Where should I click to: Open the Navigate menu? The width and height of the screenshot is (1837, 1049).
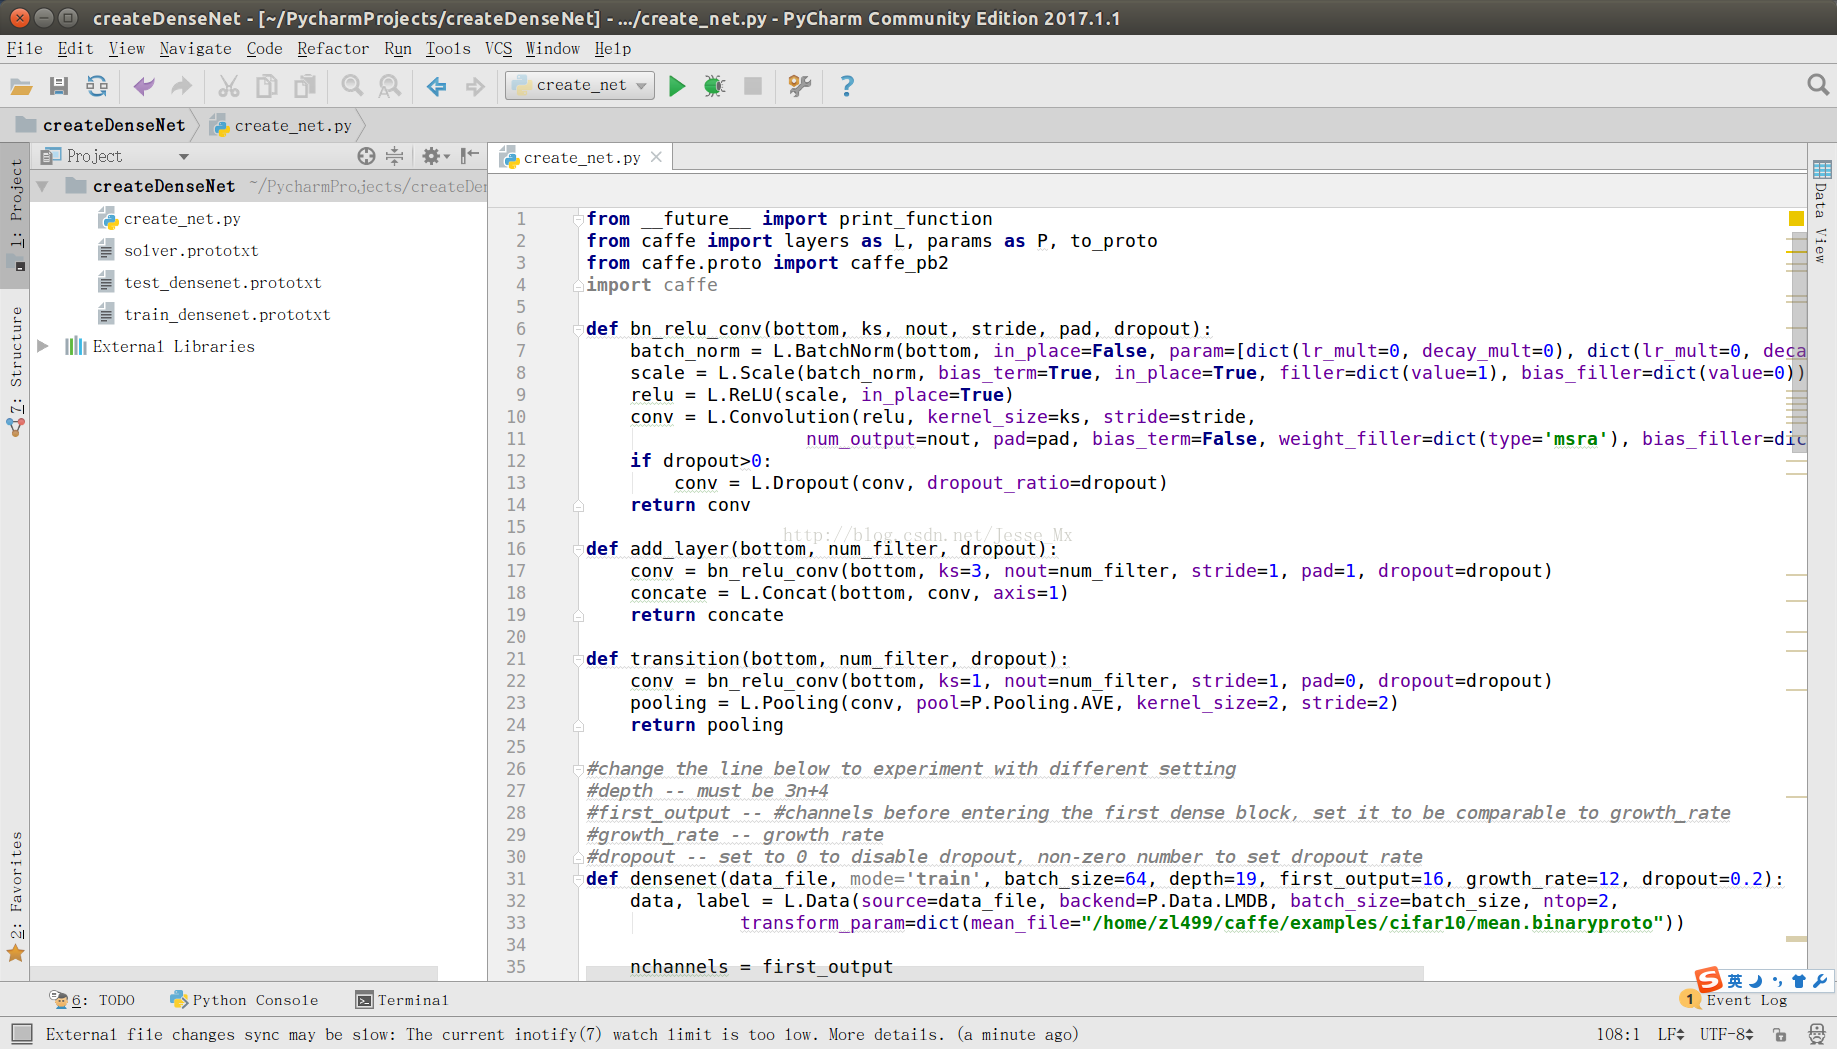tap(195, 49)
